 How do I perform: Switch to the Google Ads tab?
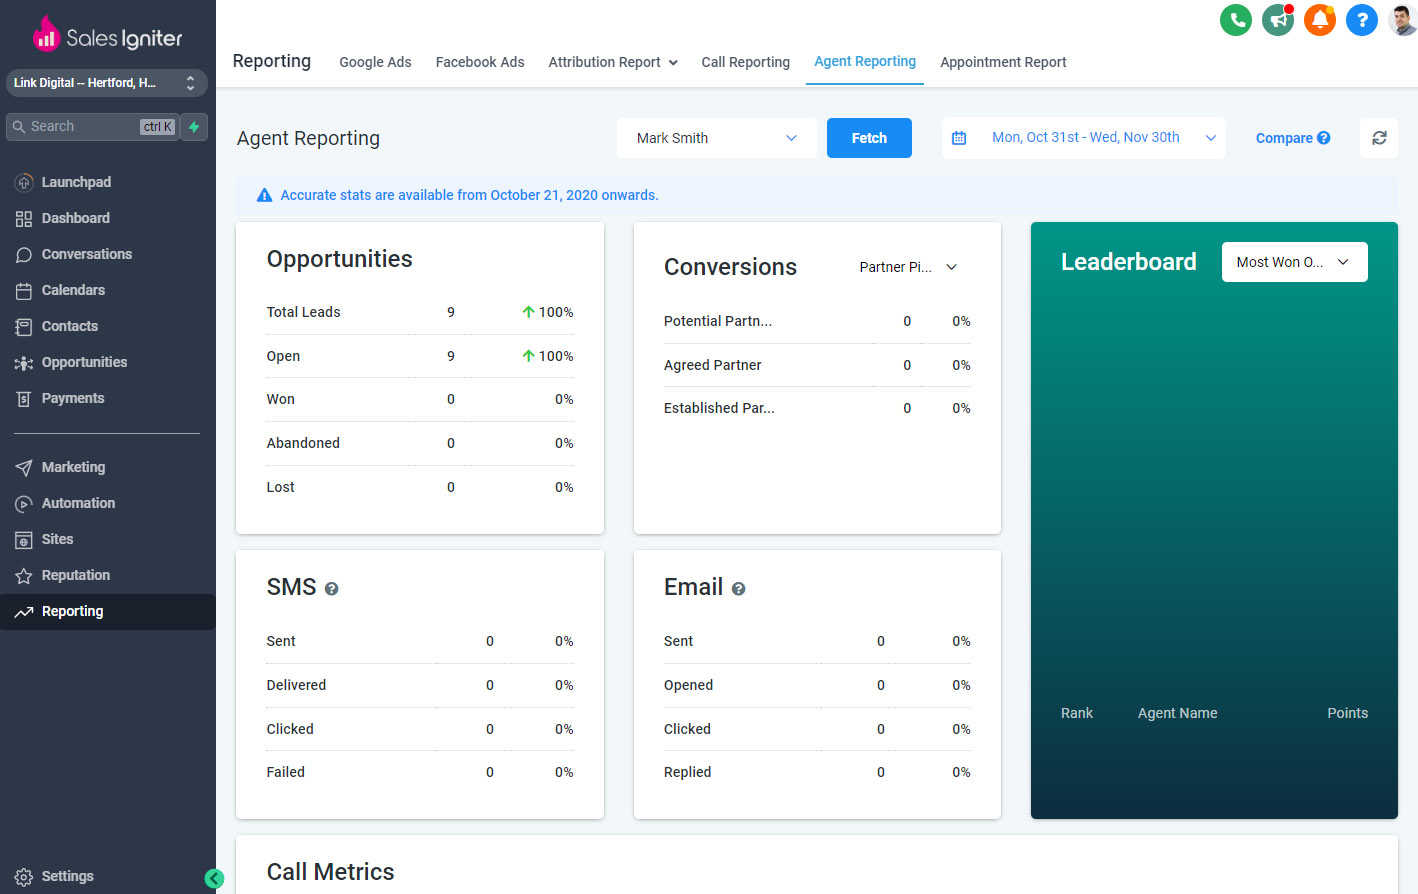click(x=375, y=62)
